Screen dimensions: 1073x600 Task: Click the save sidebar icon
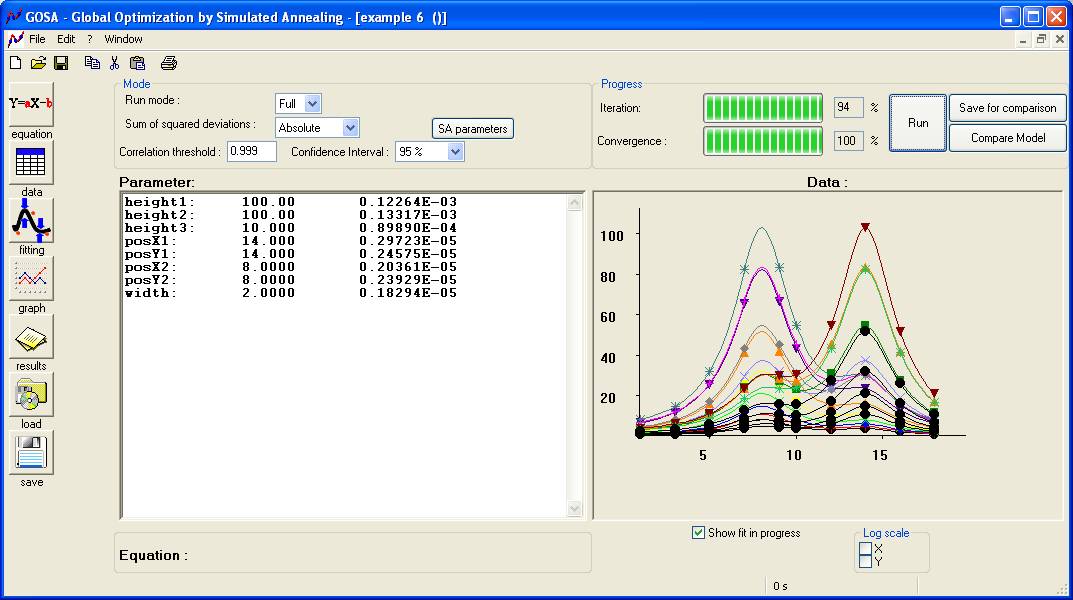[31, 453]
